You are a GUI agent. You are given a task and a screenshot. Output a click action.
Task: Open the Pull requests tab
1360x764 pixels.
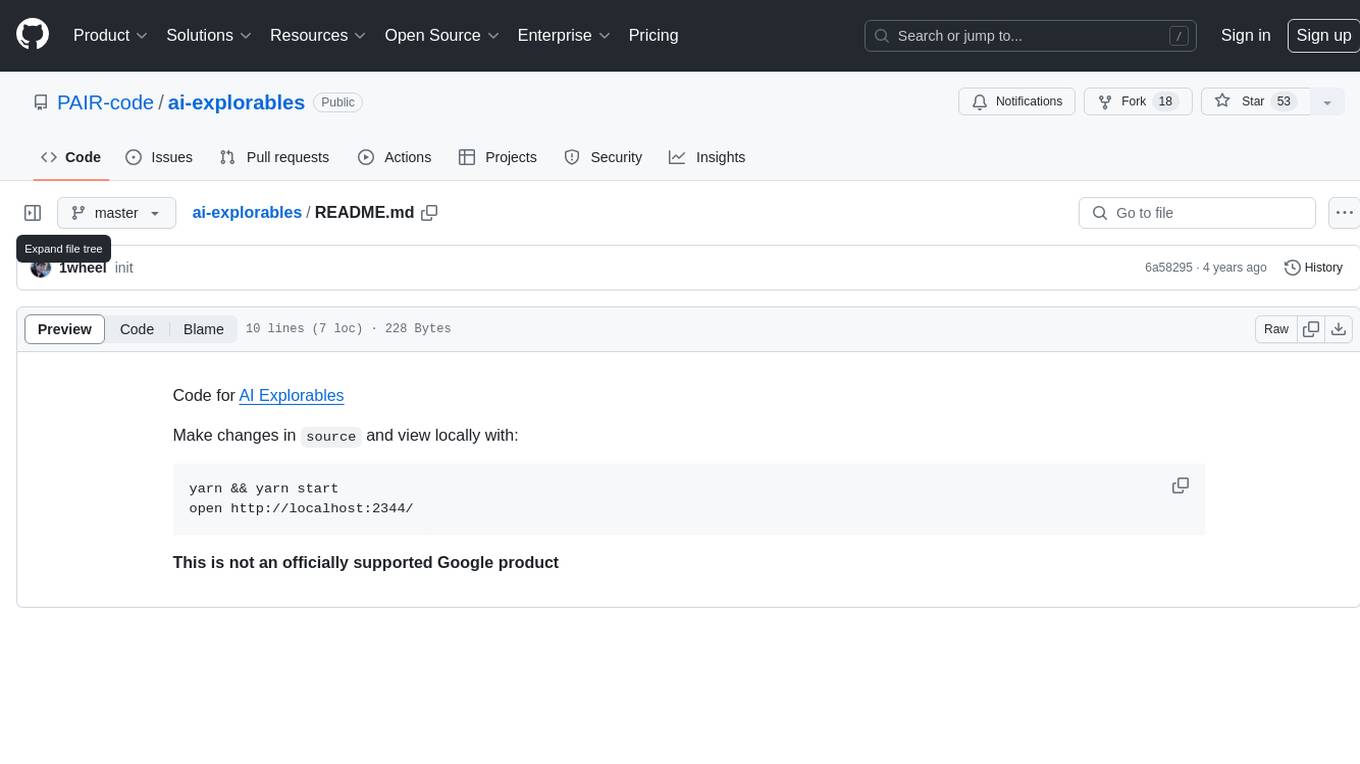(274, 157)
